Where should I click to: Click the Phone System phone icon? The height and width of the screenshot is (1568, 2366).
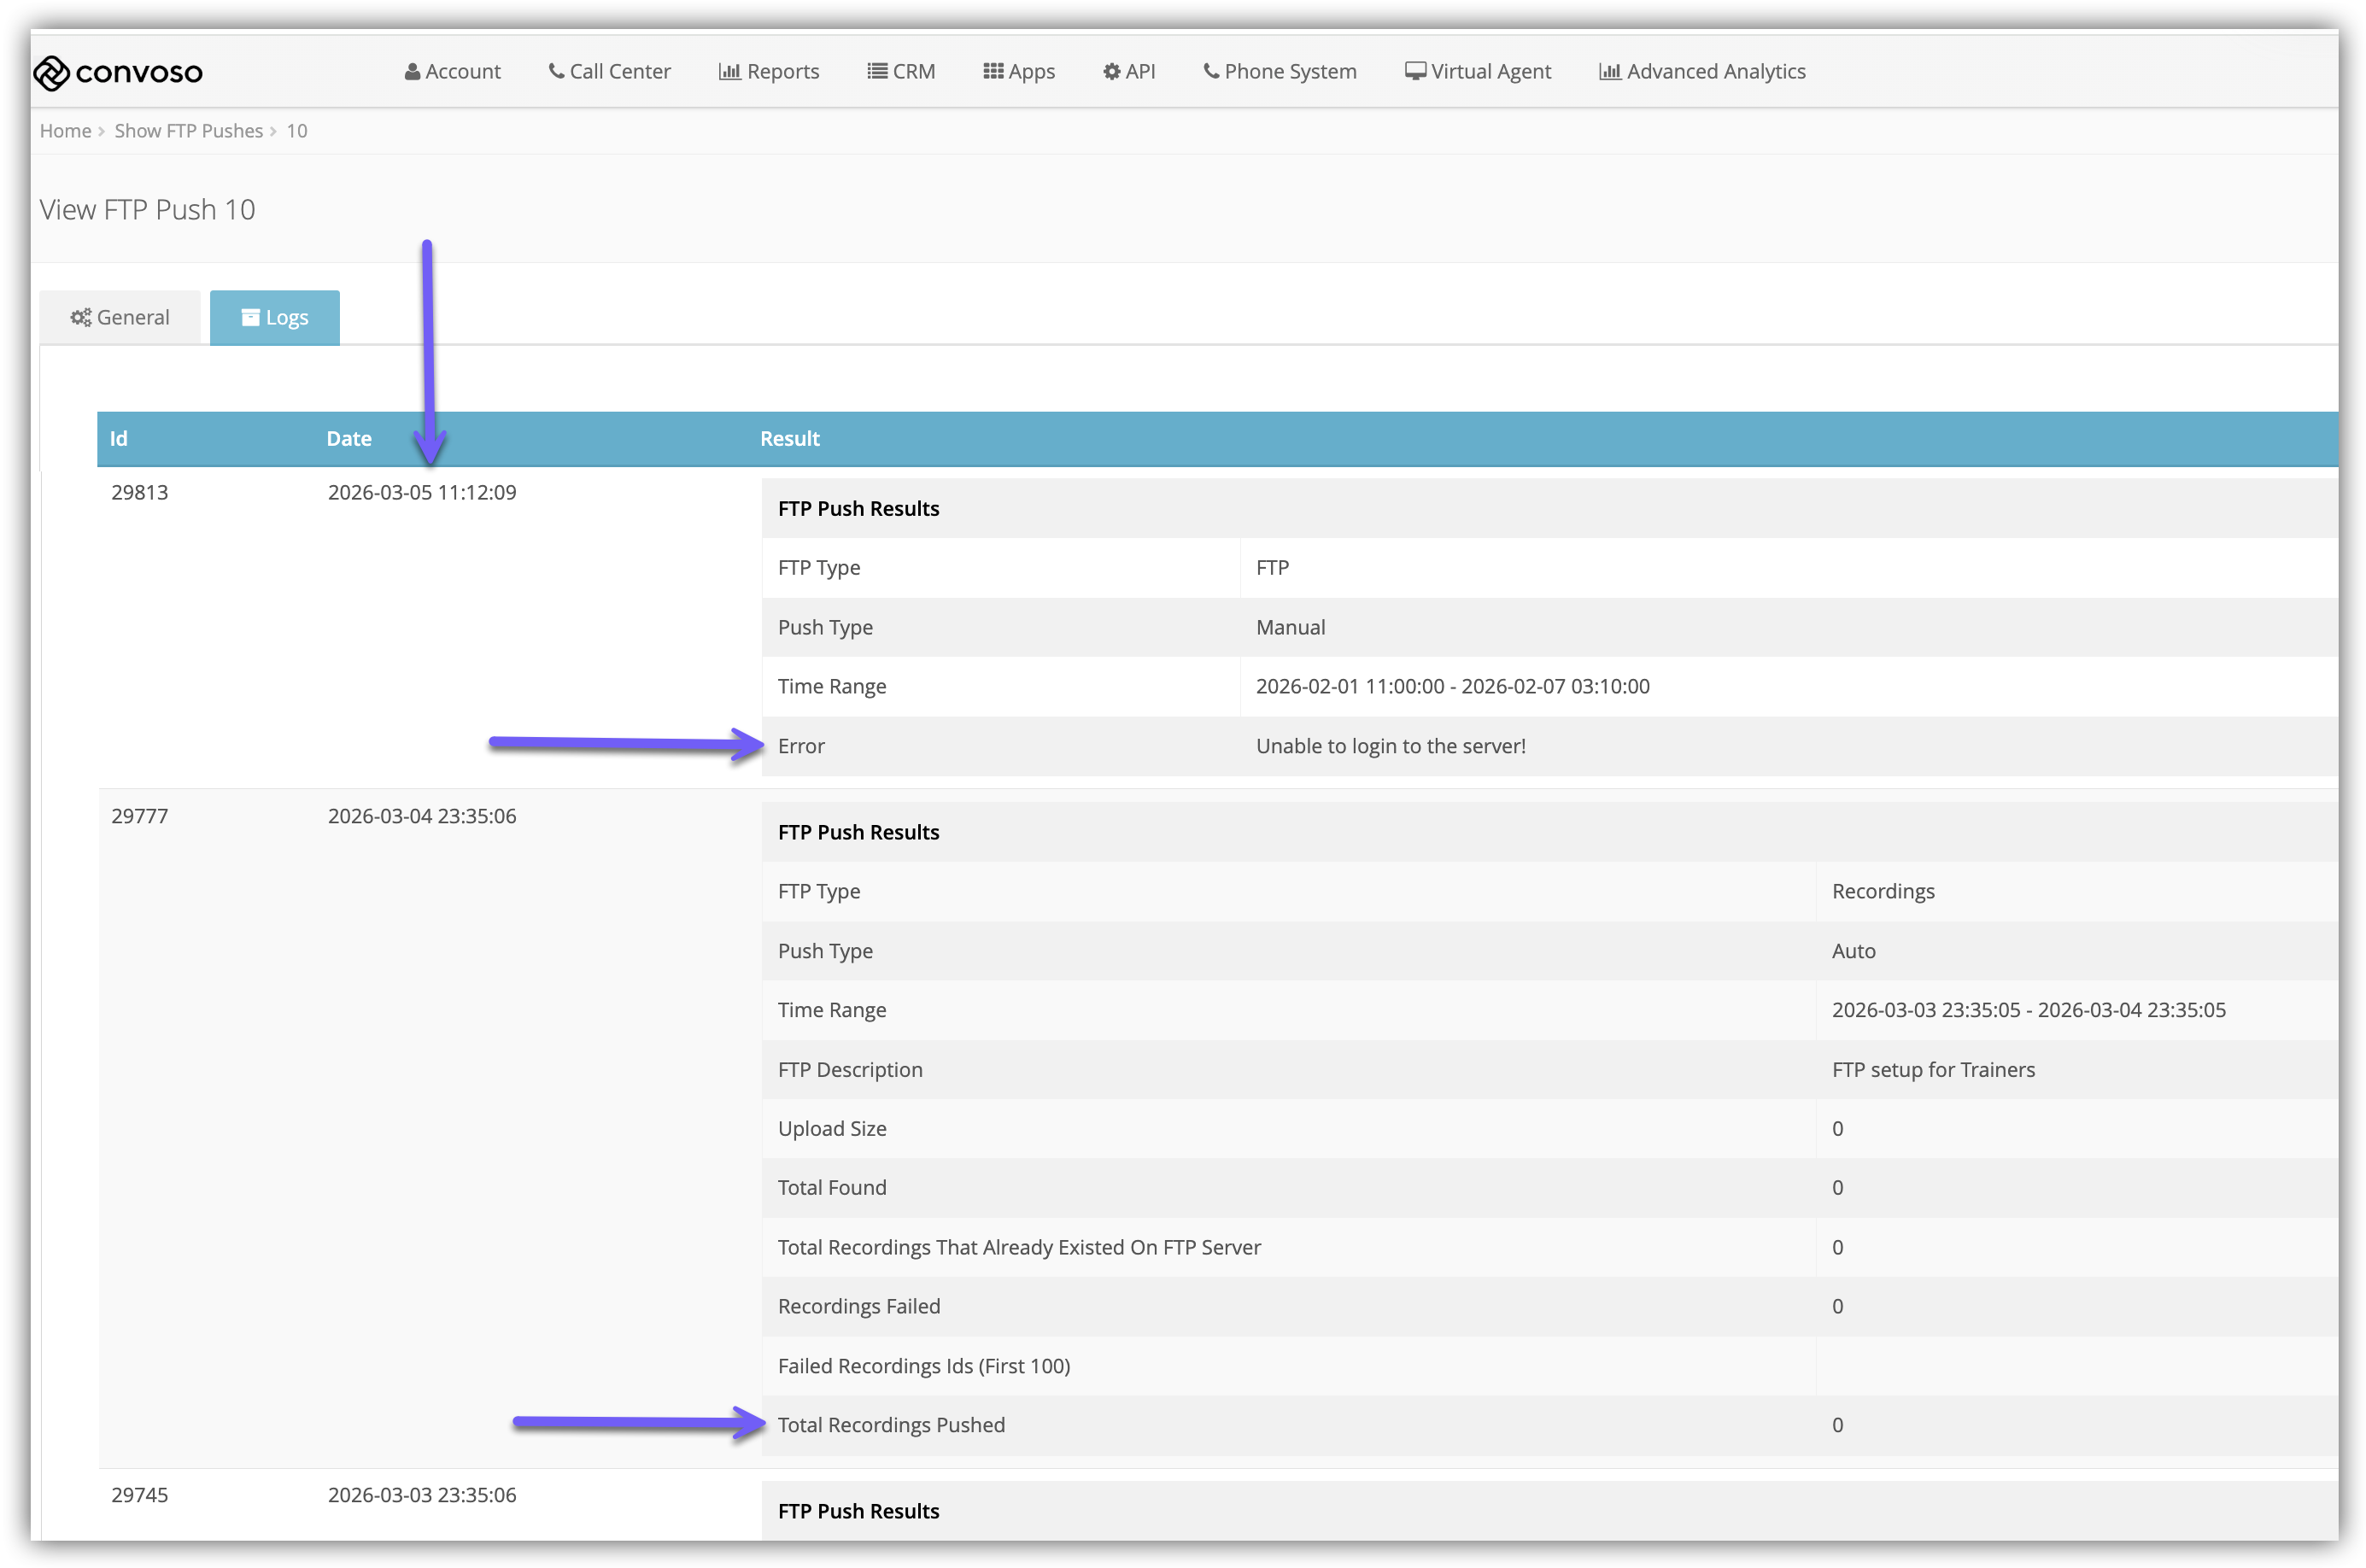(x=1211, y=71)
